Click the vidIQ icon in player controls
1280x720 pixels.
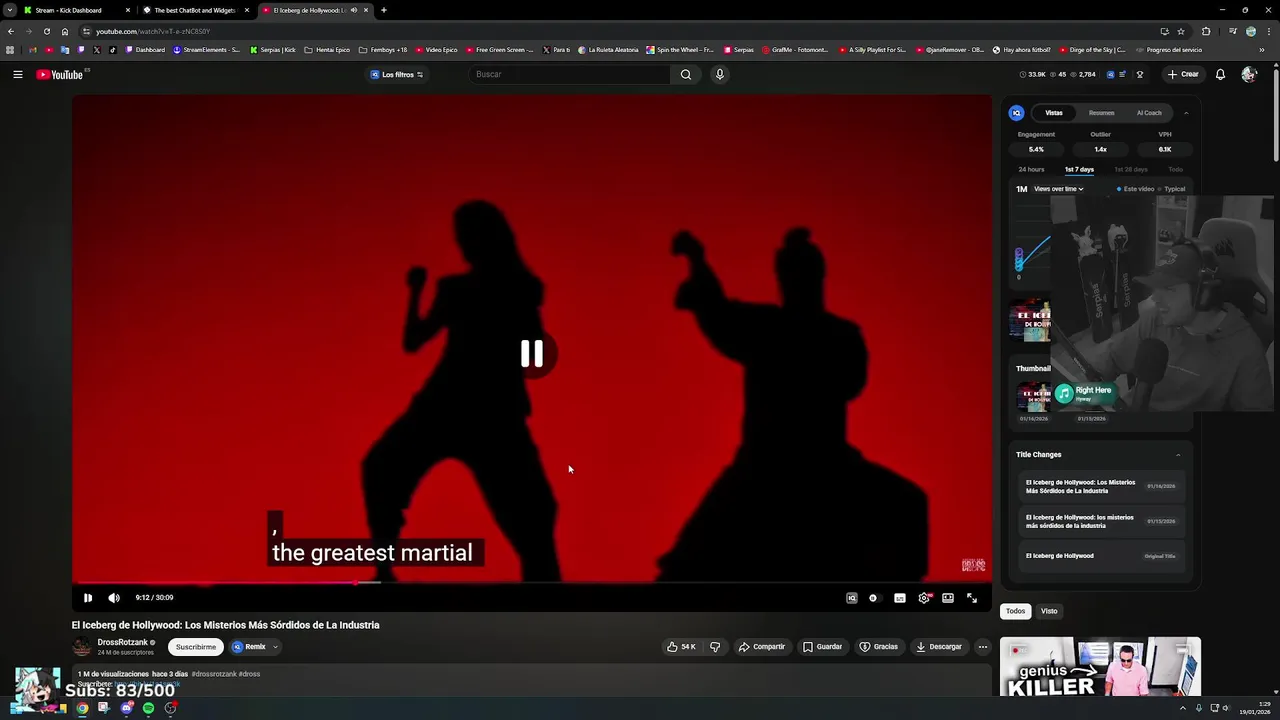(852, 598)
